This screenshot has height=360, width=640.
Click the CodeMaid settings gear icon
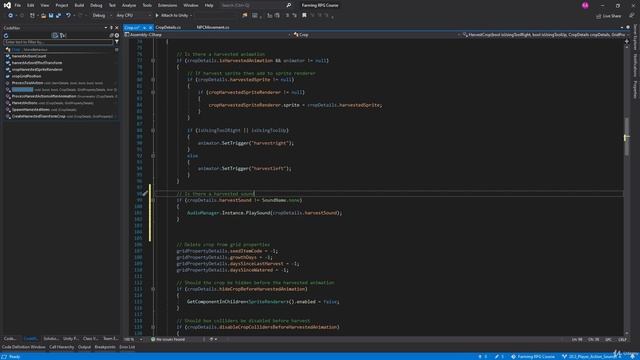point(117,36)
